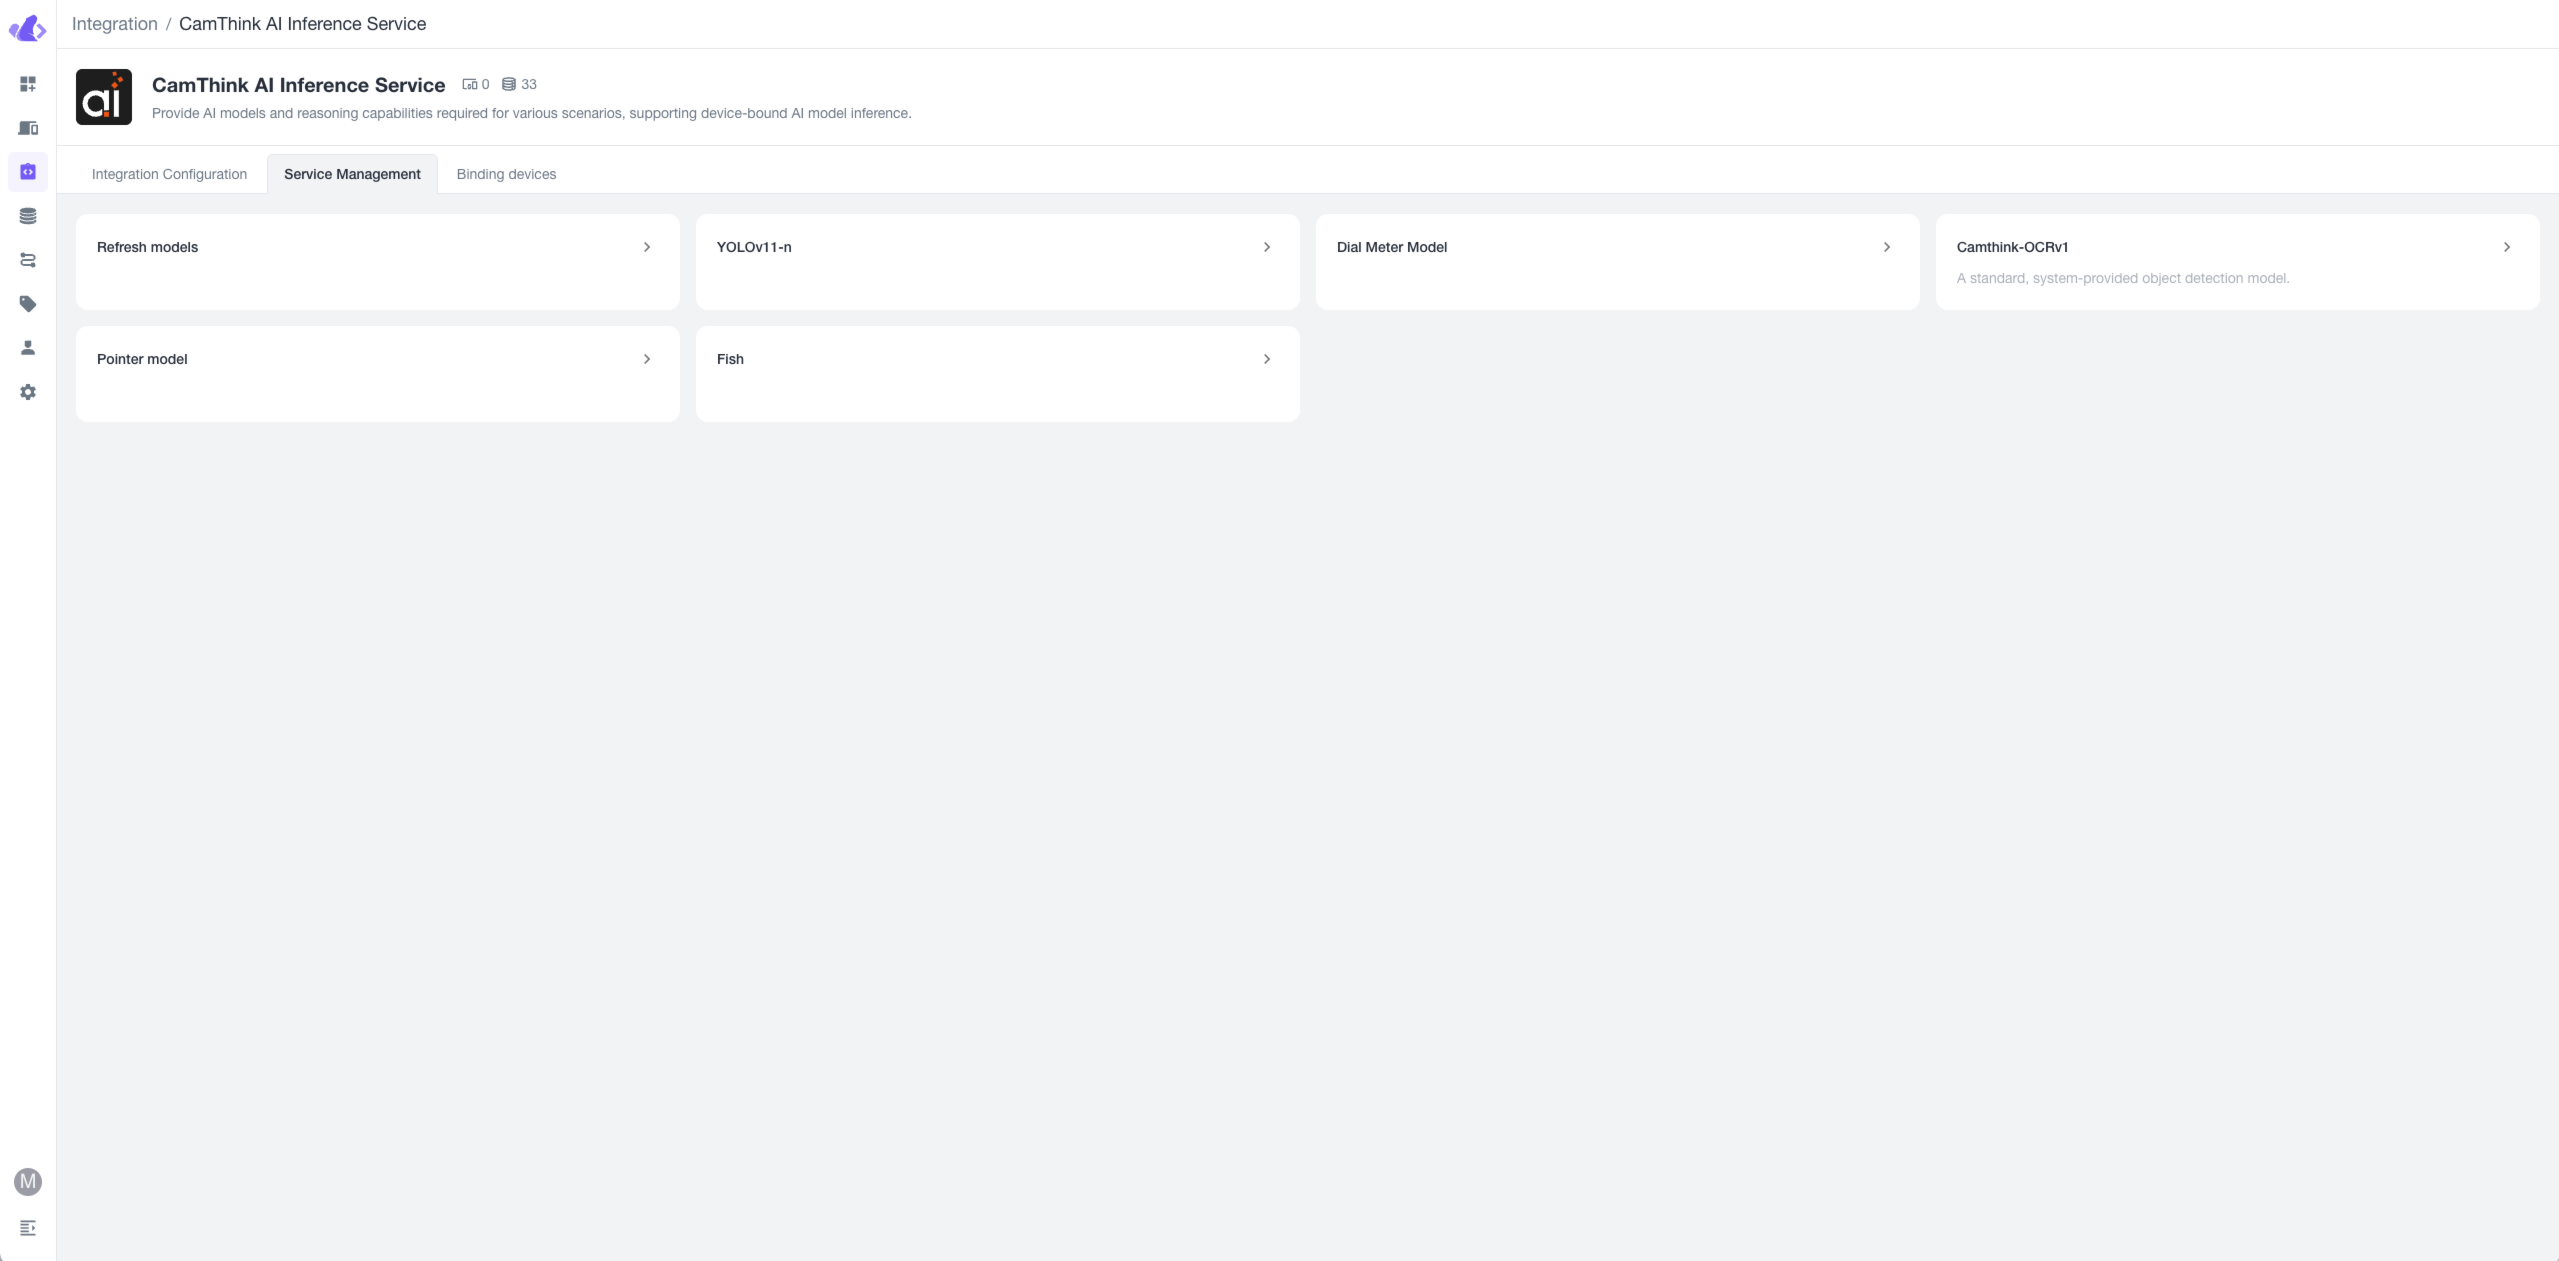Viewport: 2559px width, 1261px height.
Task: Expand the YOLOv11-n model card chevron
Action: coord(1266,247)
